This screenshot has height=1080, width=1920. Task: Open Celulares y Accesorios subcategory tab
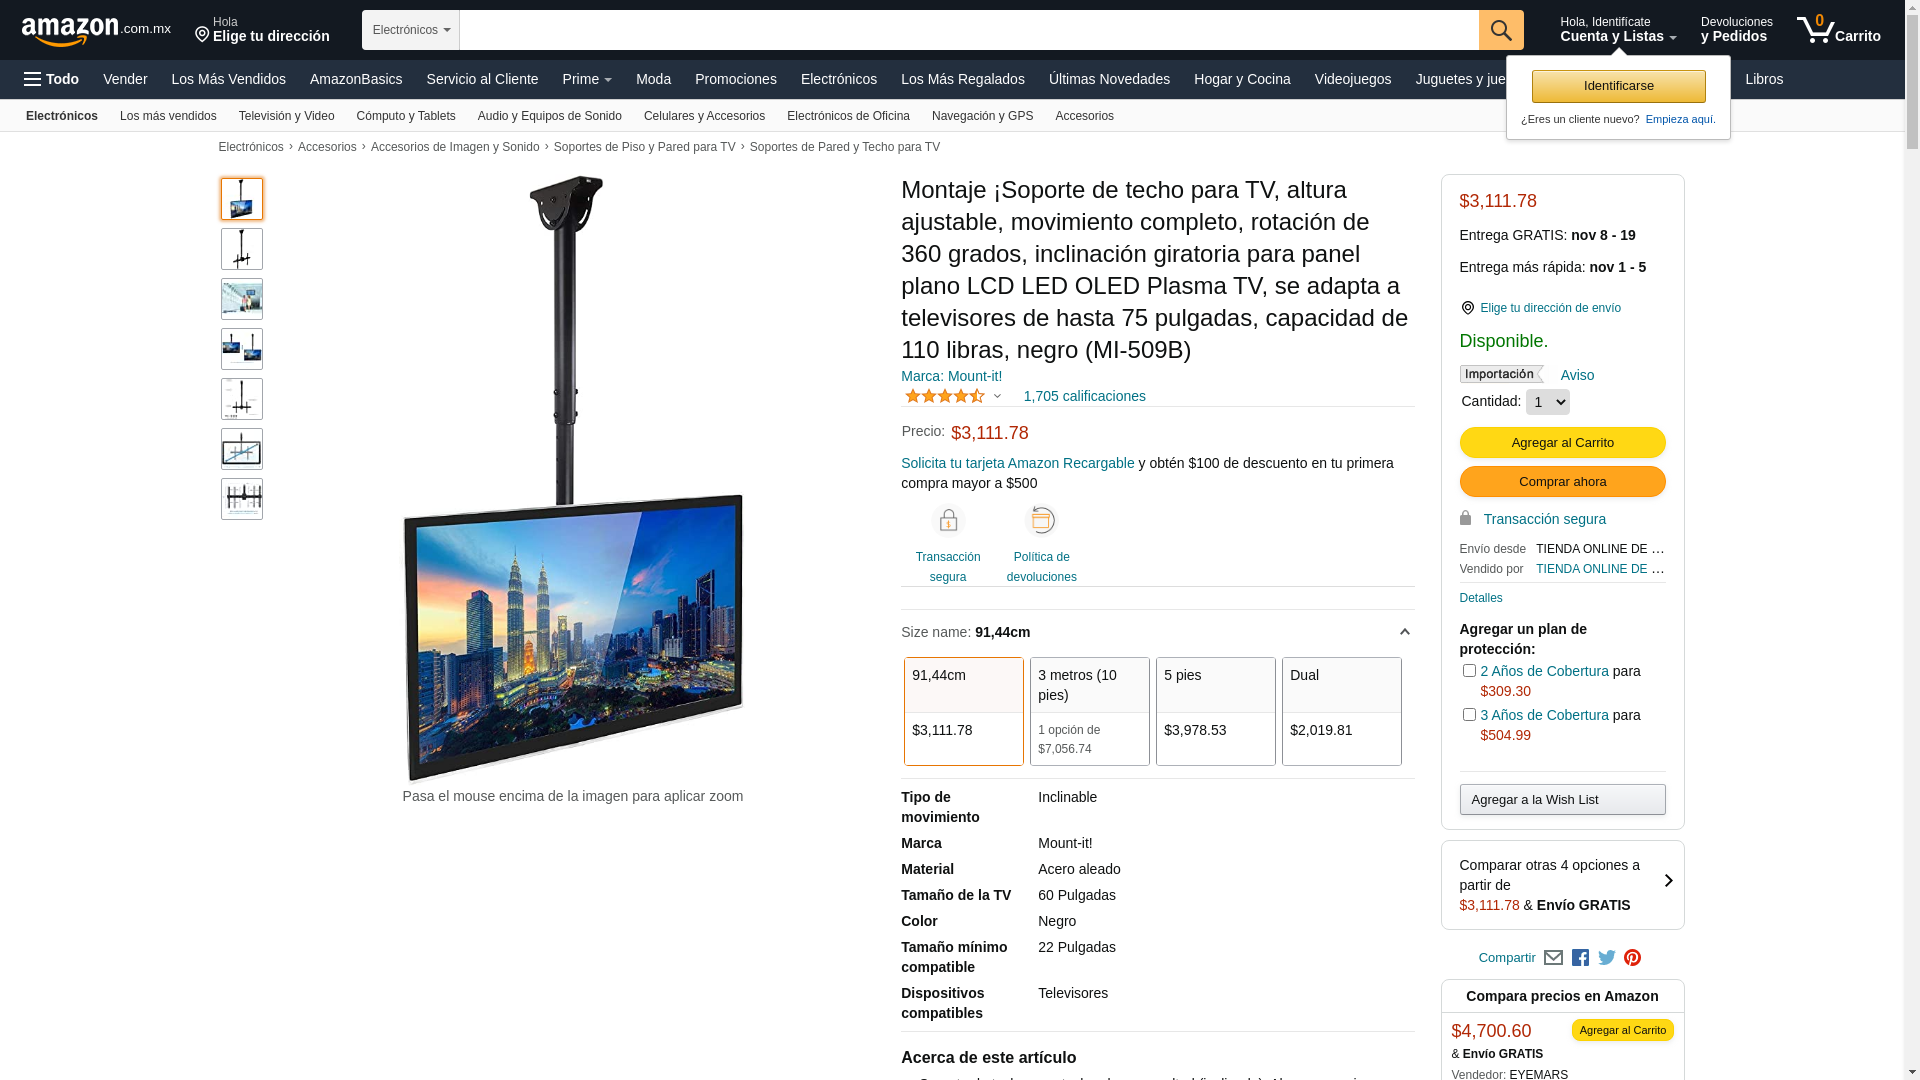(x=704, y=116)
